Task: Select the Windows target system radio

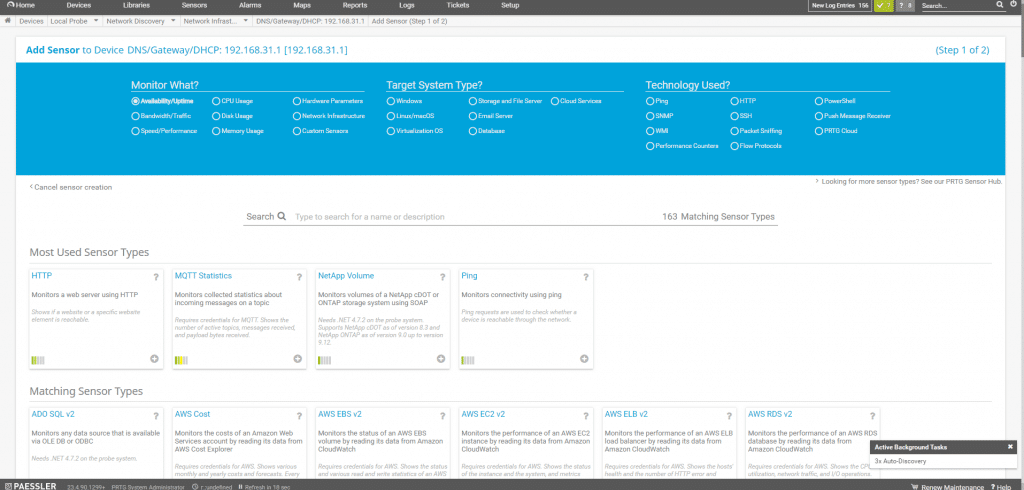Action: pos(391,101)
